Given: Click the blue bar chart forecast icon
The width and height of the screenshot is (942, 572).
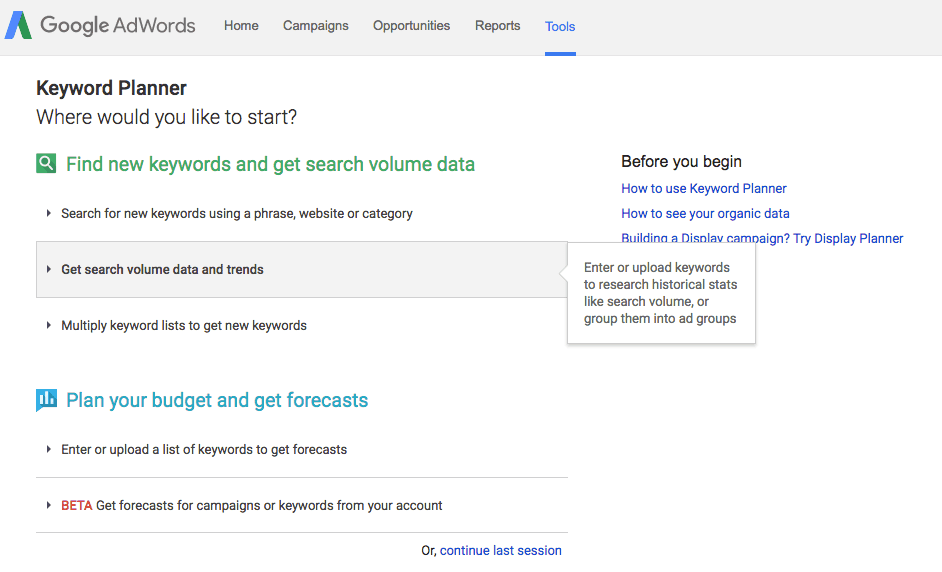Looking at the screenshot, I should click(x=46, y=400).
